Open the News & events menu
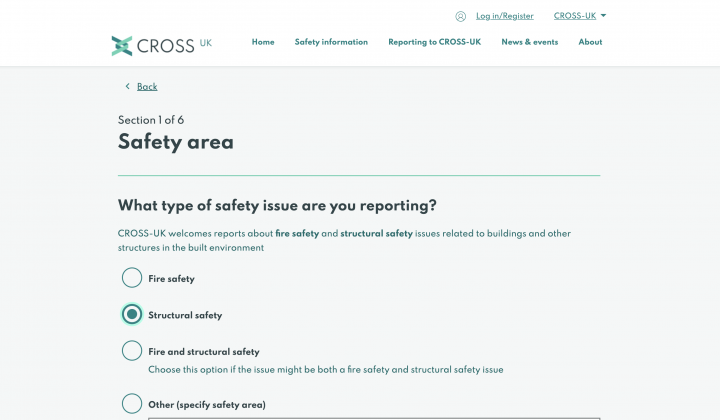The height and width of the screenshot is (420, 720). 529,42
